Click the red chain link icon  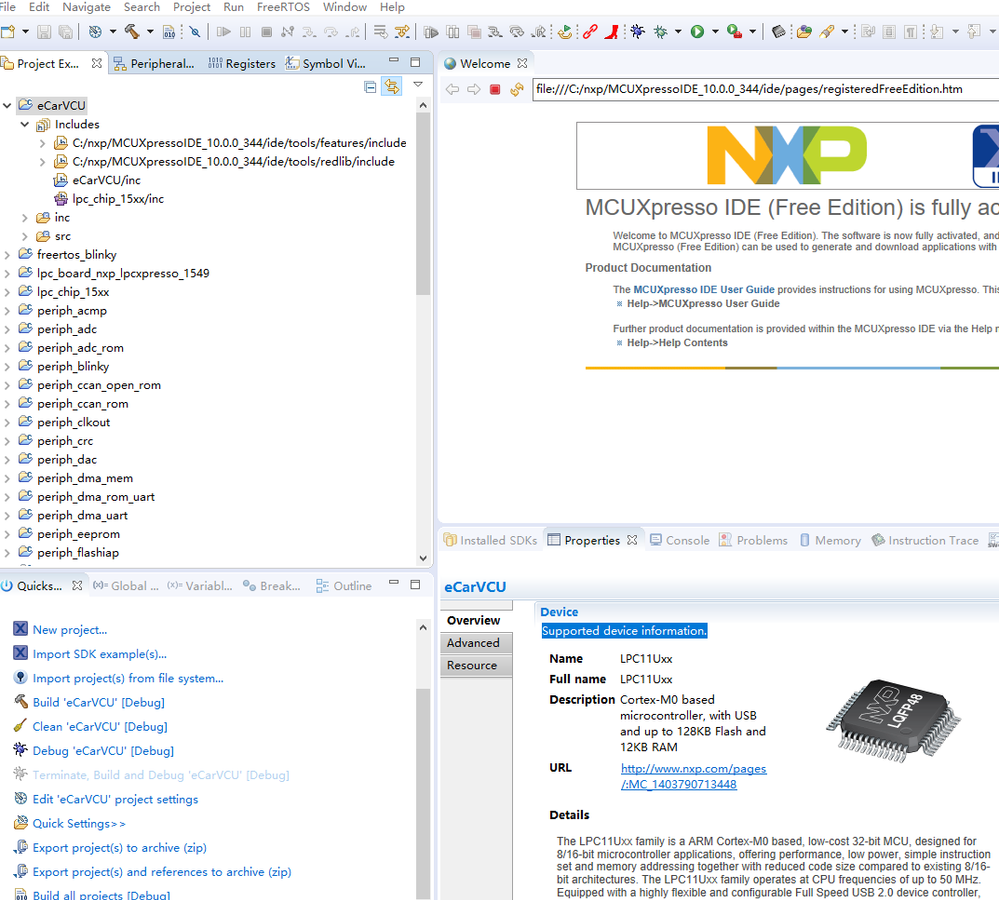click(x=590, y=31)
